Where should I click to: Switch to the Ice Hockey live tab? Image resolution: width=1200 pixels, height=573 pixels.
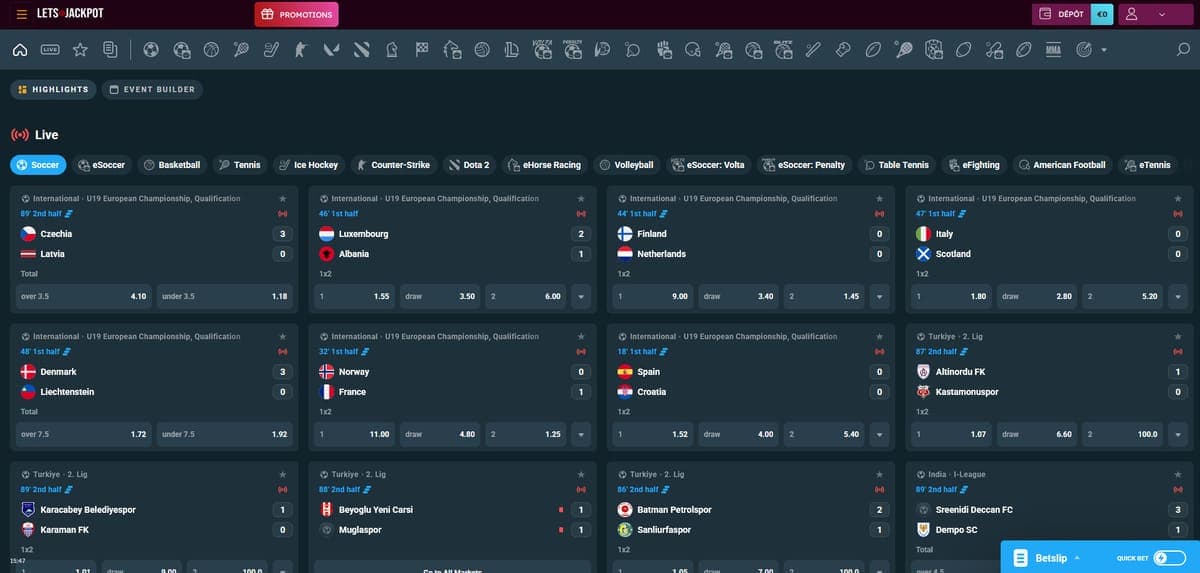(x=309, y=165)
